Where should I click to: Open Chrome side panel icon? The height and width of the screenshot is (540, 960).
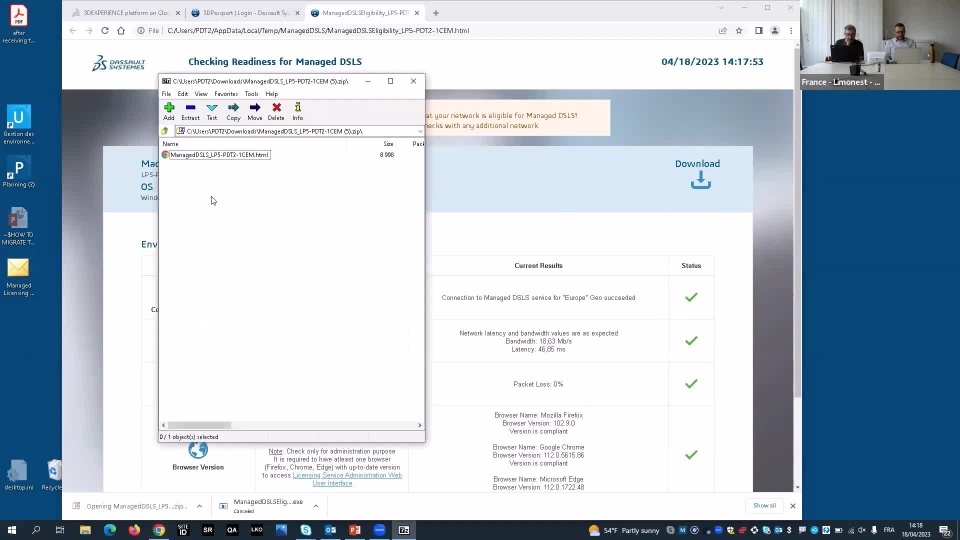click(759, 31)
